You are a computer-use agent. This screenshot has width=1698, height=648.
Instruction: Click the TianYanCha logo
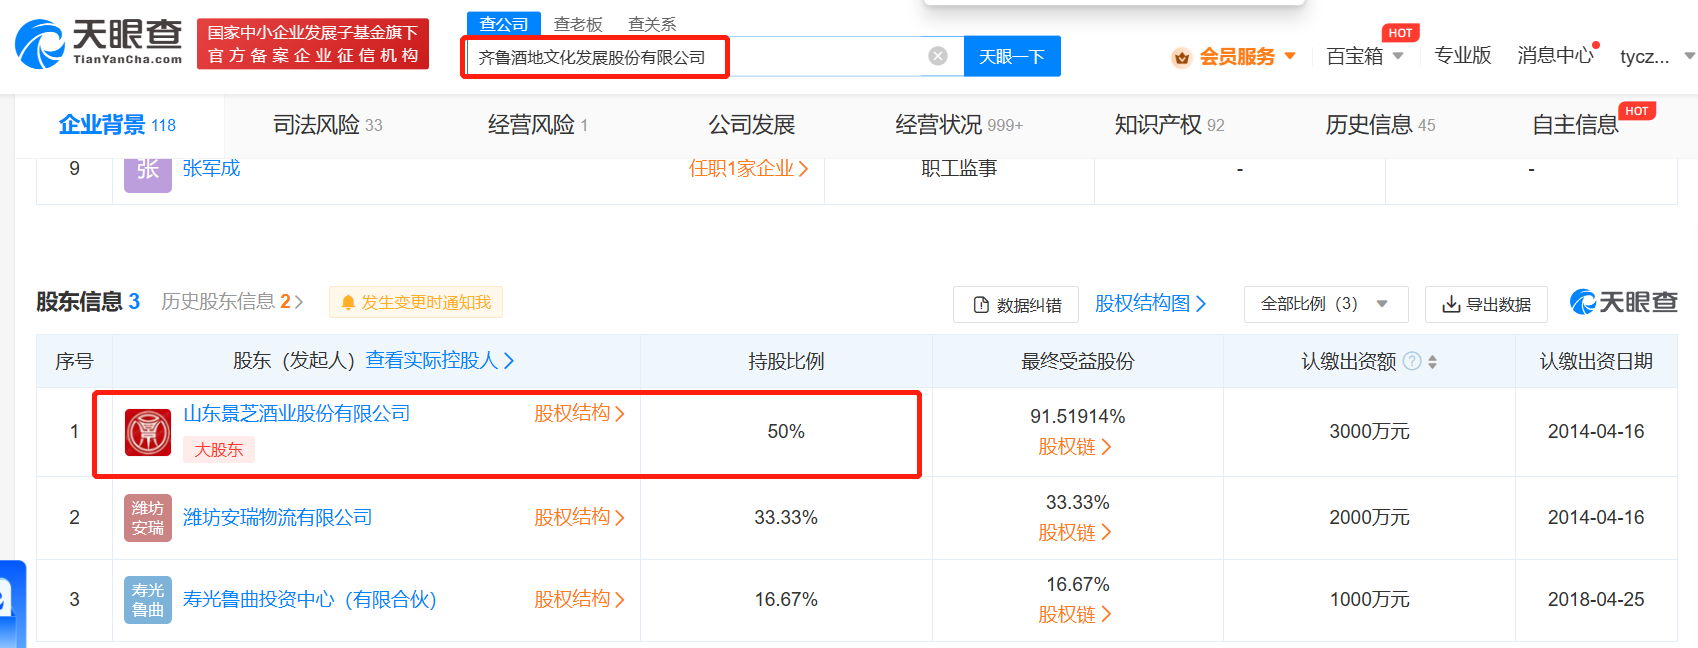pyautogui.click(x=99, y=44)
